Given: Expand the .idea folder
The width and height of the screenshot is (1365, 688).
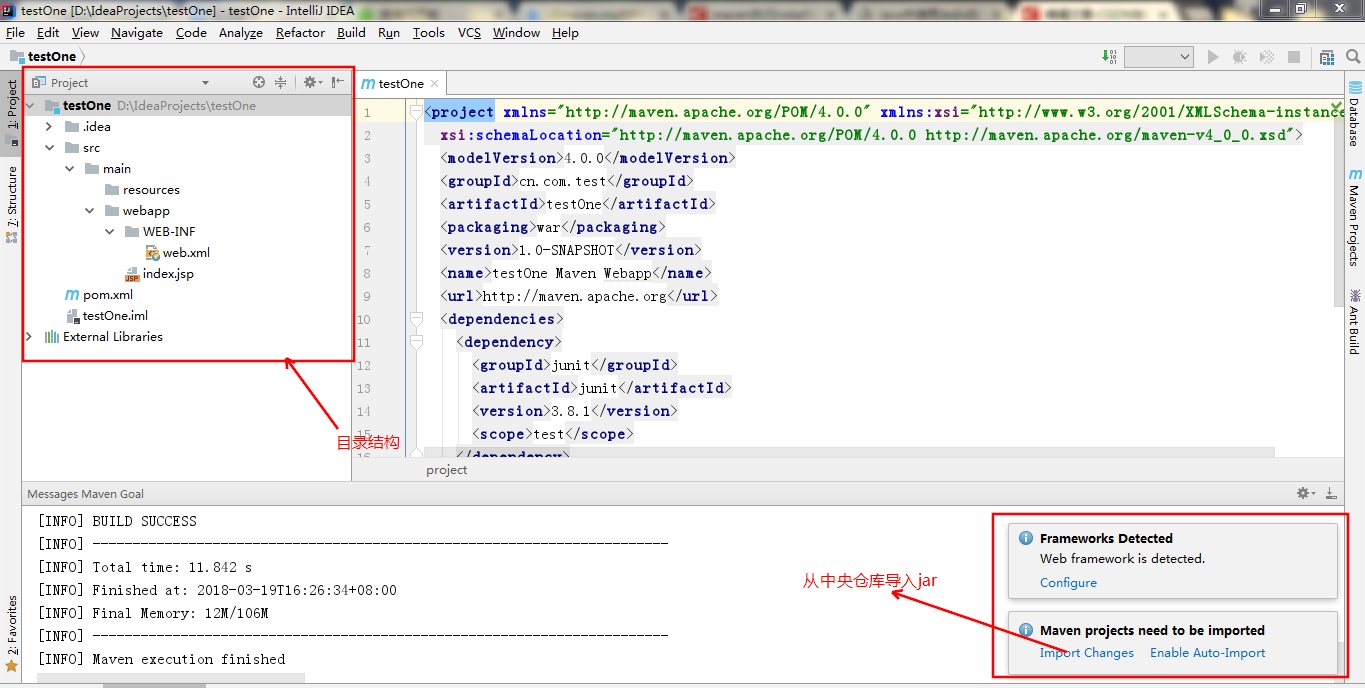Looking at the screenshot, I should (x=50, y=127).
